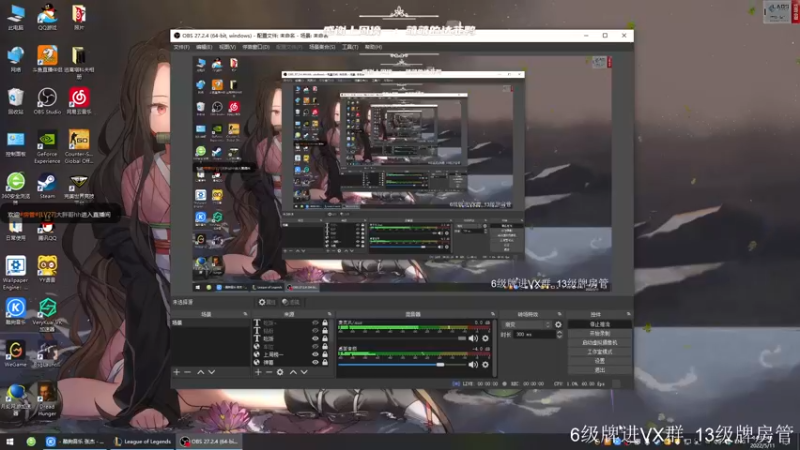Pop out the Controls dock panel
The image size is (800, 450).
click(629, 314)
